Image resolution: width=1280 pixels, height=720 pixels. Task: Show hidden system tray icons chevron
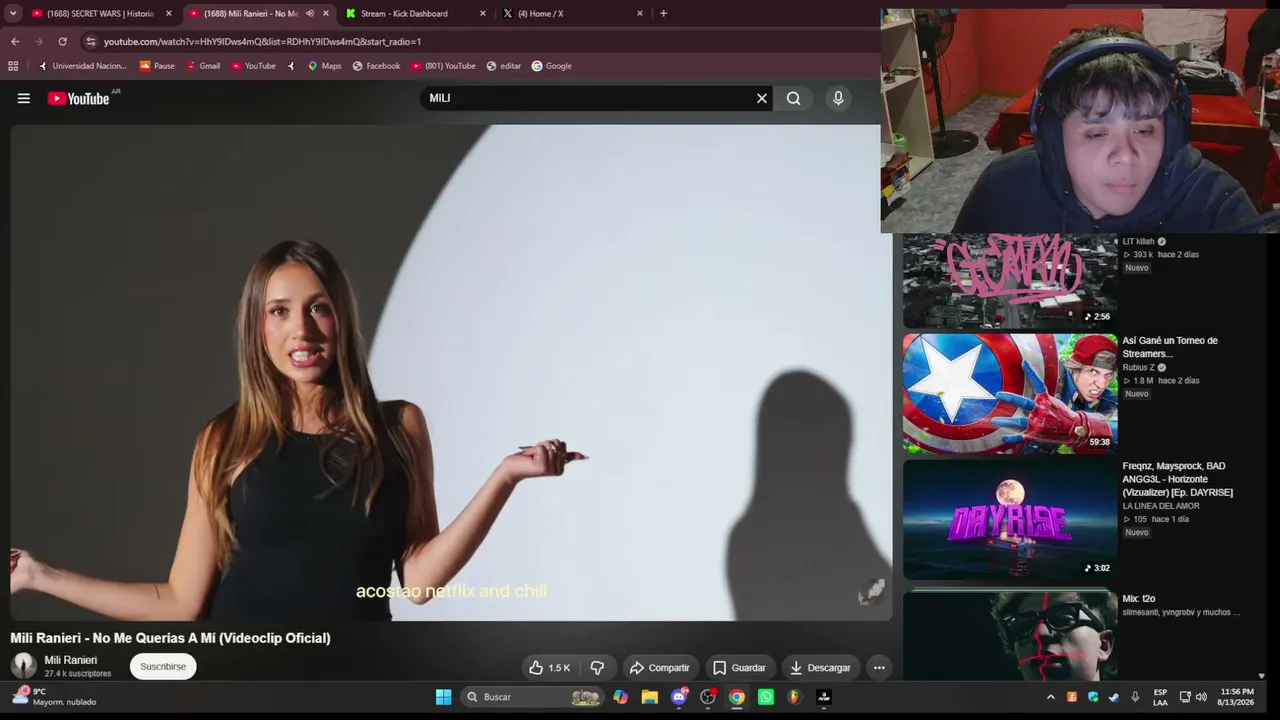click(x=1050, y=697)
